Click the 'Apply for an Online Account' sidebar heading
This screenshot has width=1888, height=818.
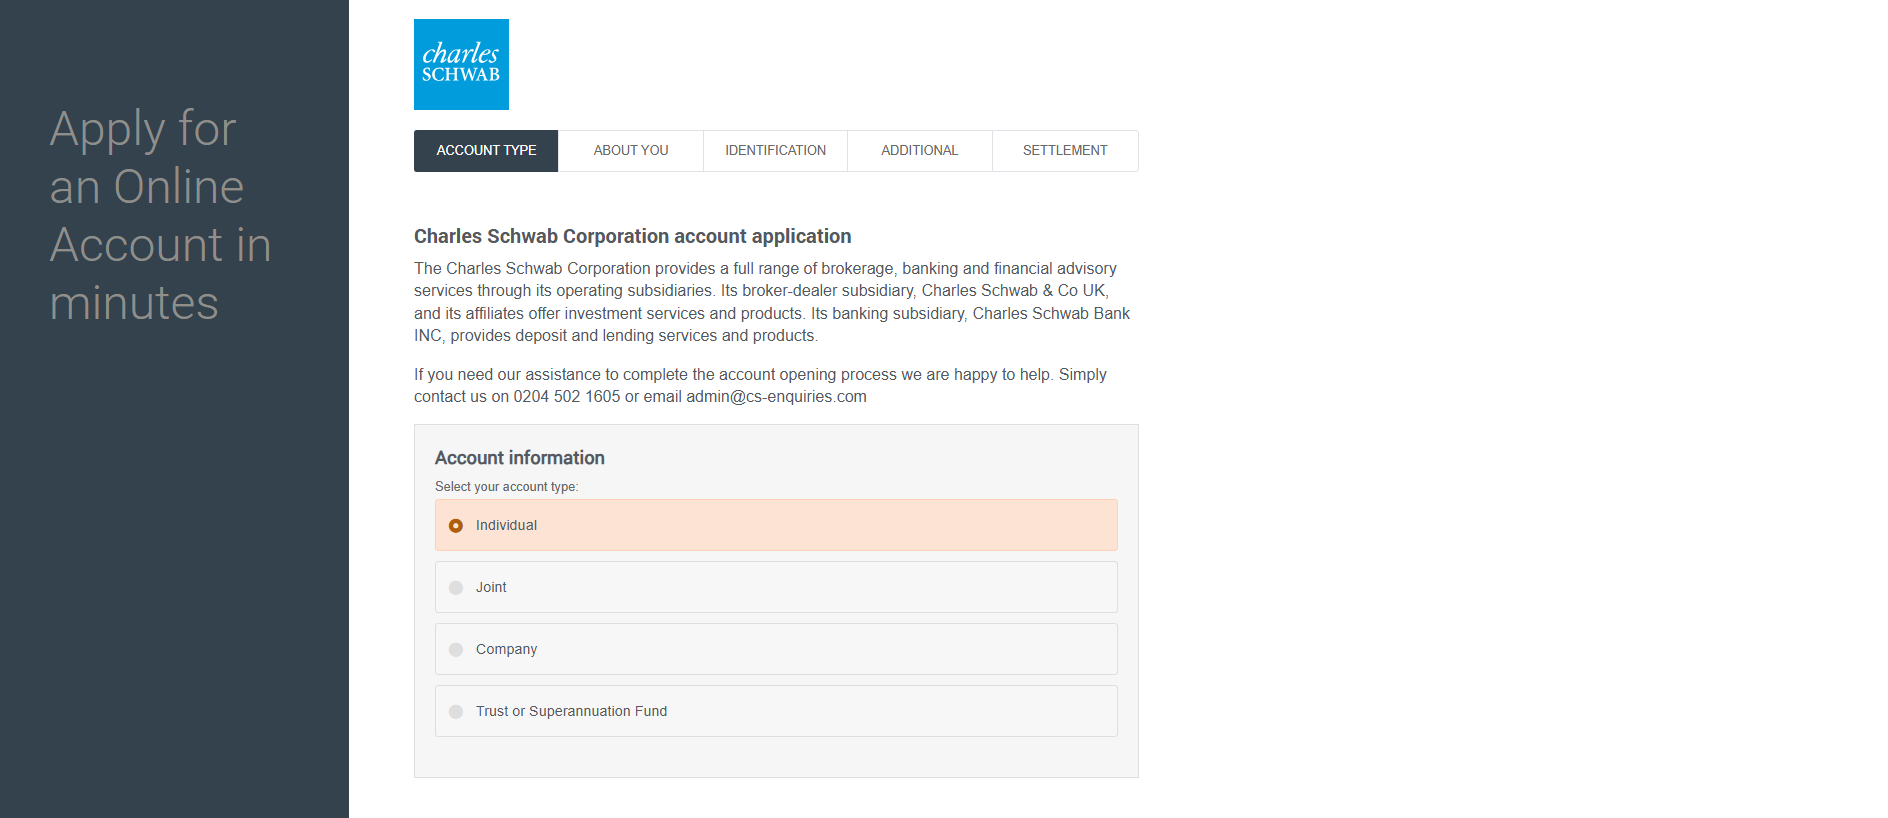click(x=160, y=215)
